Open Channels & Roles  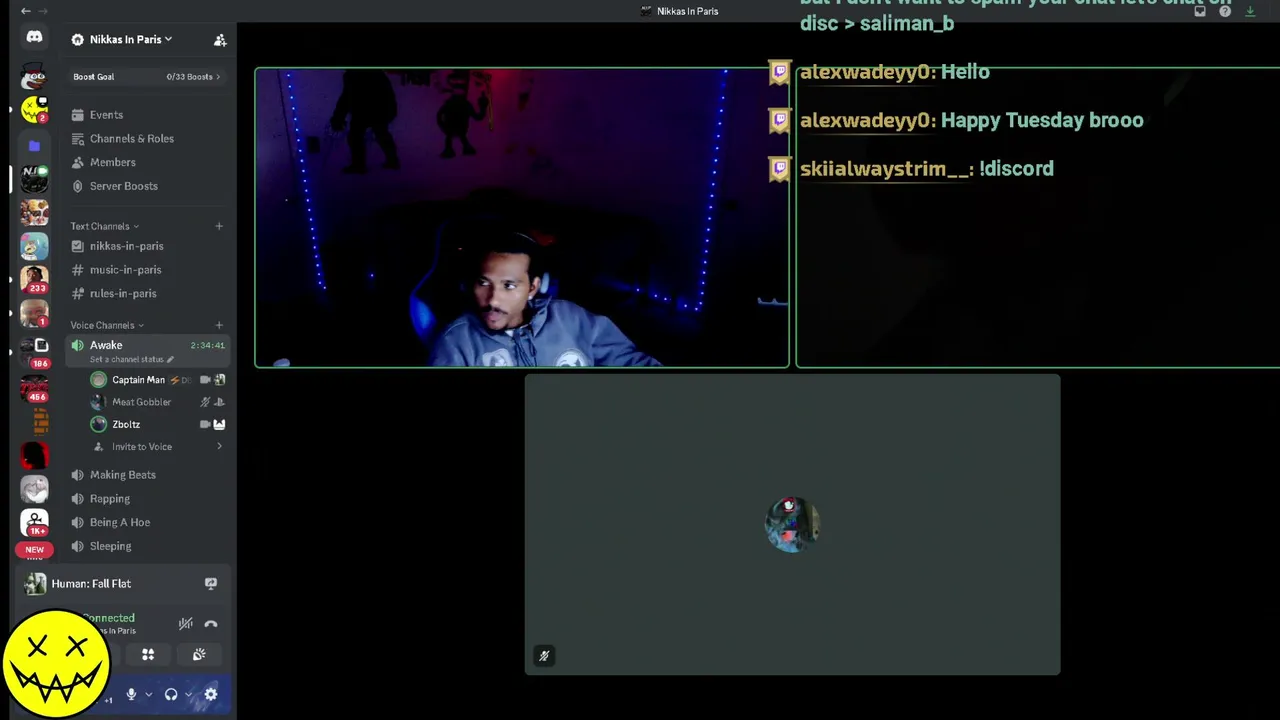pyautogui.click(x=148, y=139)
